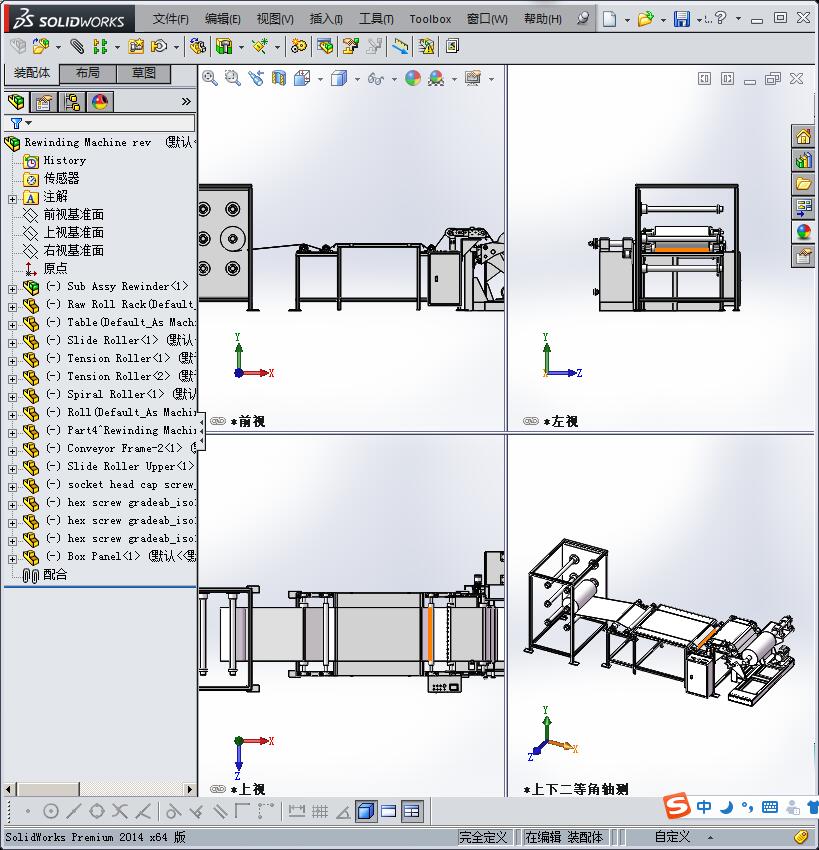Expand the 注解 annotations folder
The width and height of the screenshot is (819, 850).
click(12, 199)
